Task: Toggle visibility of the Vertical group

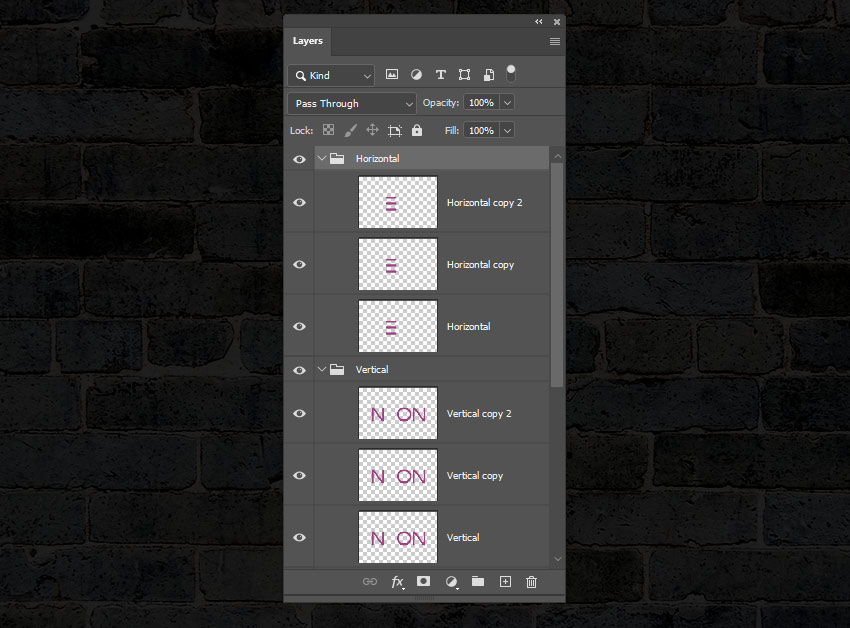Action: 299,369
